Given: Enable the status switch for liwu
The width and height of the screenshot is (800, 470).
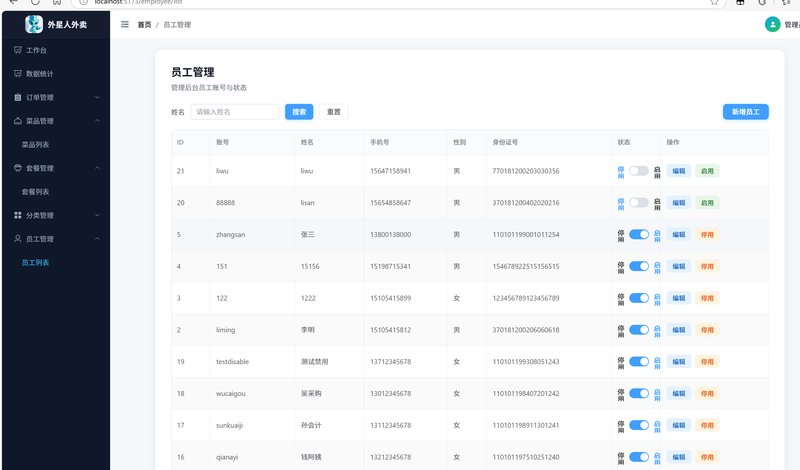Looking at the screenshot, I should click(639, 171).
